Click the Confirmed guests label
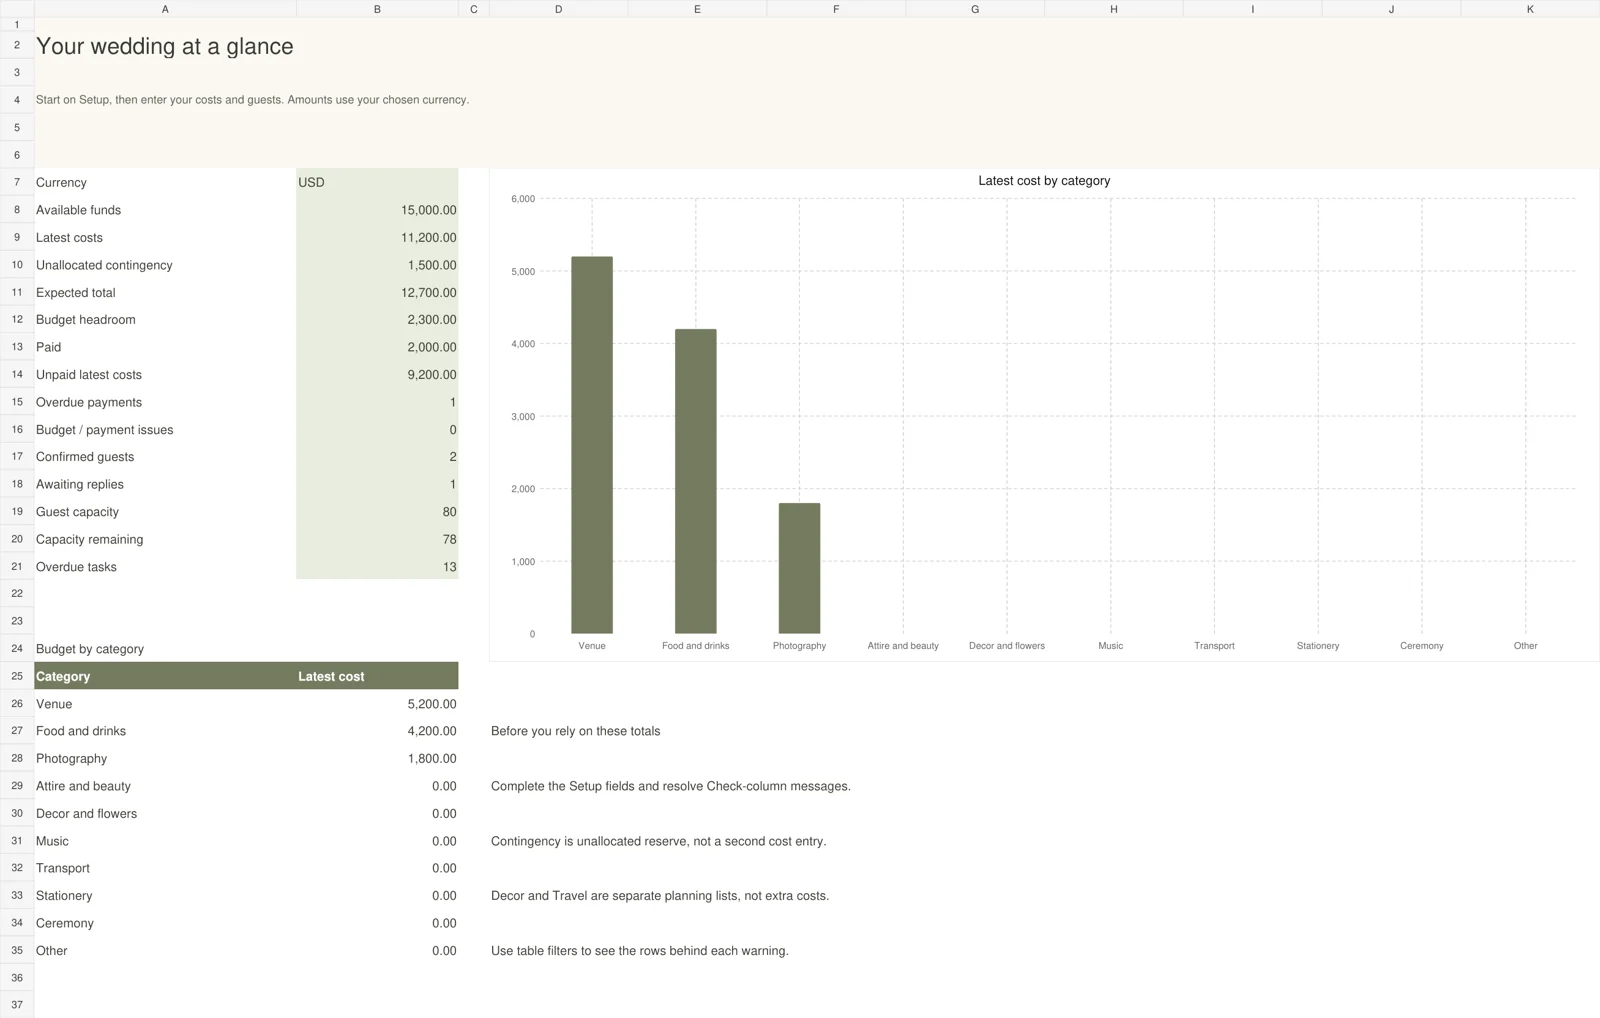Image resolution: width=1600 pixels, height=1018 pixels. 85,457
